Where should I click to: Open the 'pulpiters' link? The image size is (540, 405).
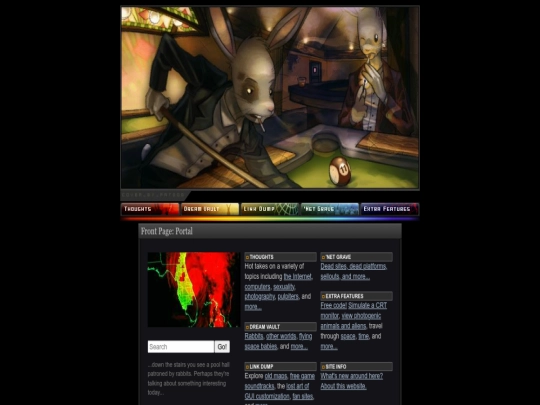[288, 297]
